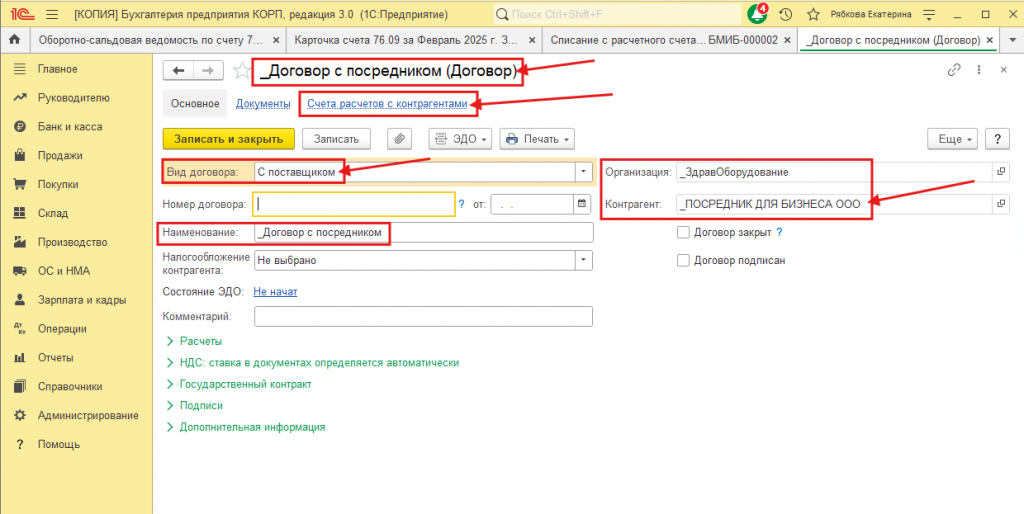The height and width of the screenshot is (514, 1024).
Task: Add contract to favorites with star icon
Action: coord(241,71)
